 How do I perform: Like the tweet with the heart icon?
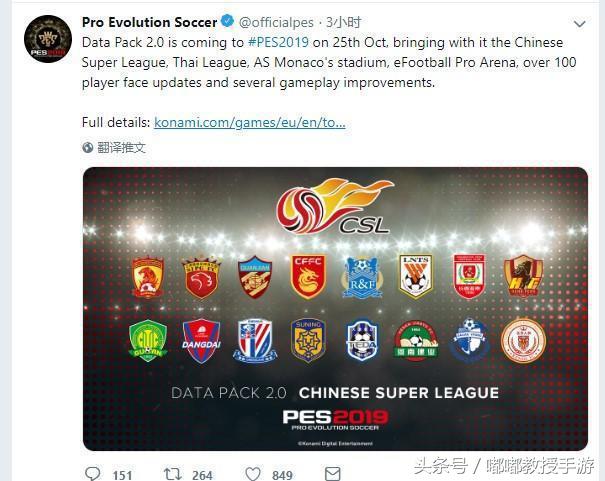click(x=253, y=474)
